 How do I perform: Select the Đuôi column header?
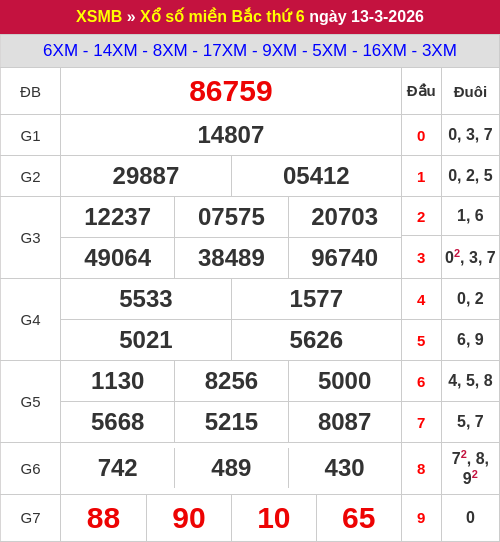point(470,92)
